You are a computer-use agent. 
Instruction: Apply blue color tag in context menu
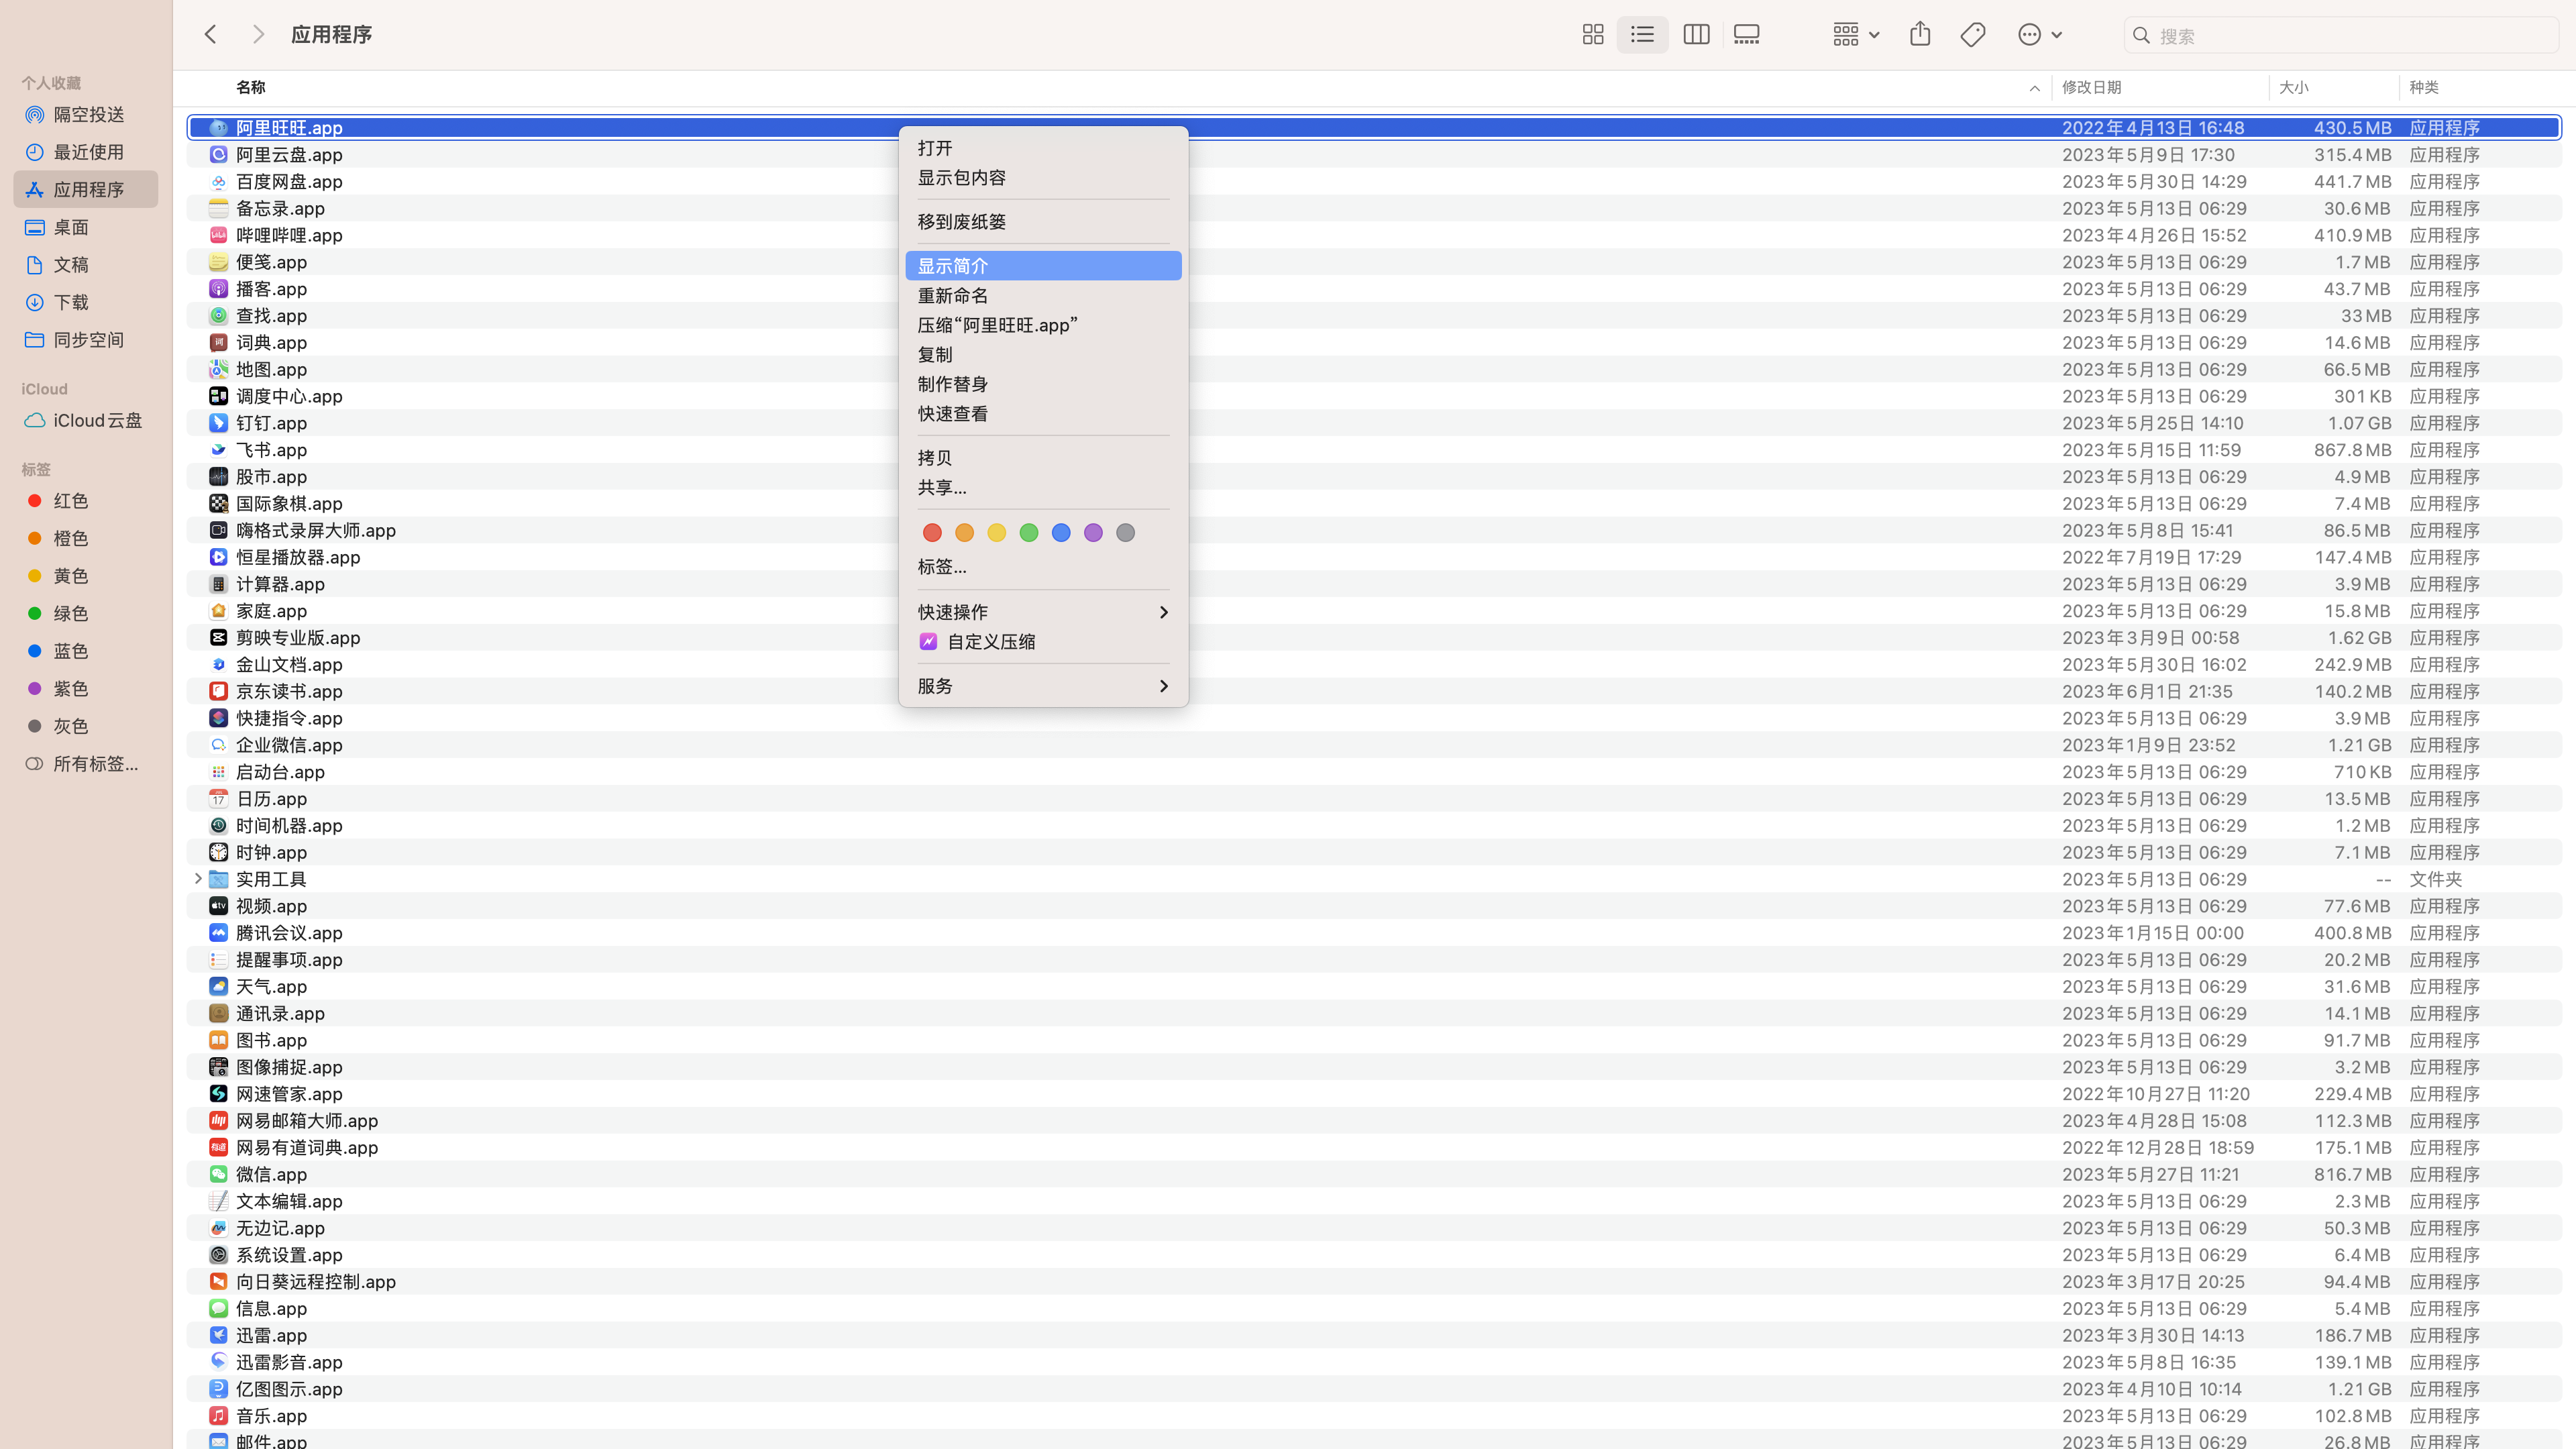1061,533
